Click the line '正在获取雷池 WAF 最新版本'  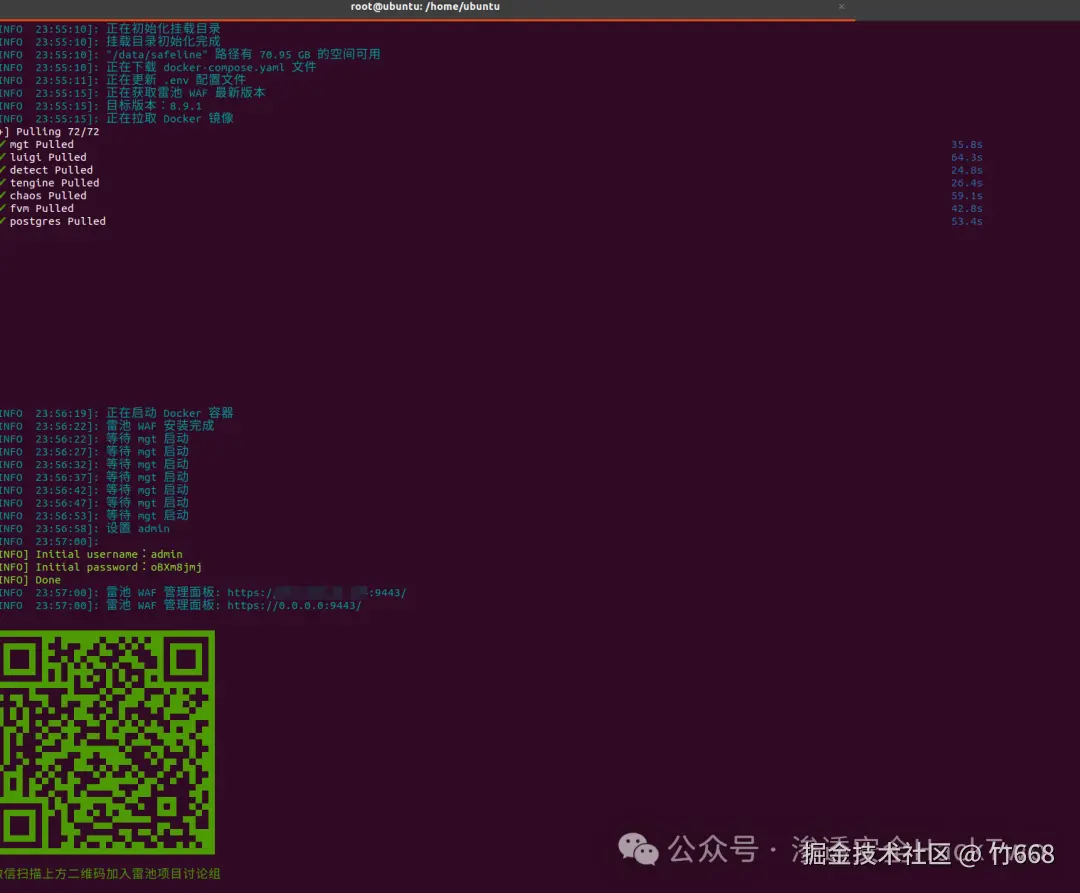tap(185, 93)
